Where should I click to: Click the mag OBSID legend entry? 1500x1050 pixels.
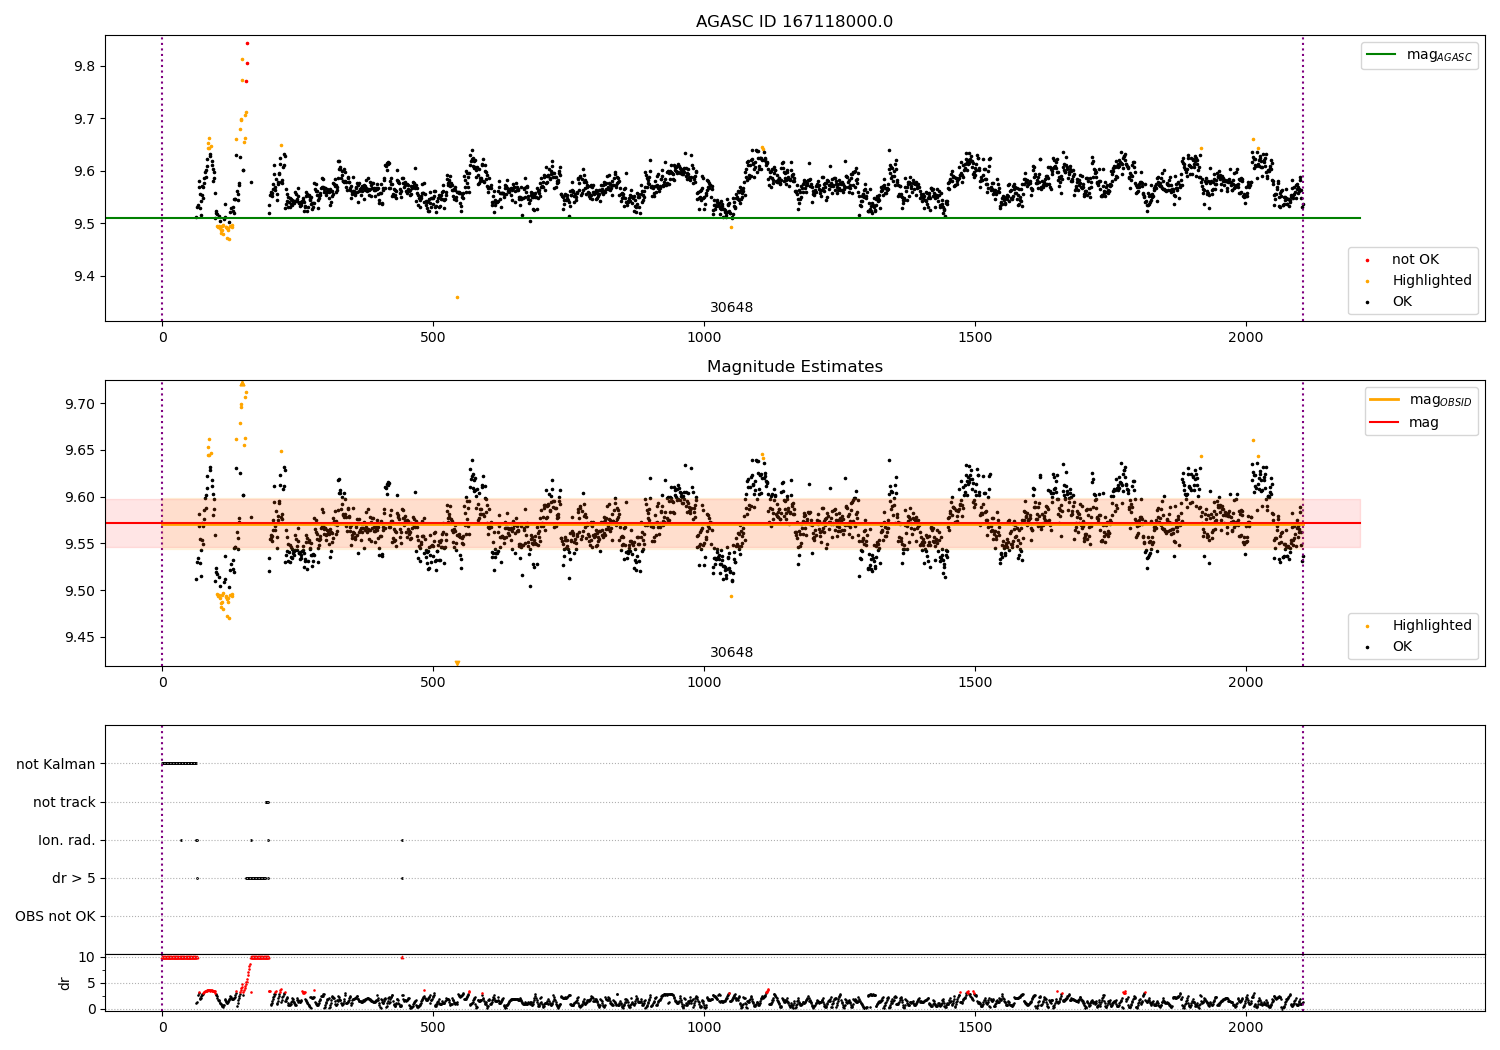[x=1421, y=400]
